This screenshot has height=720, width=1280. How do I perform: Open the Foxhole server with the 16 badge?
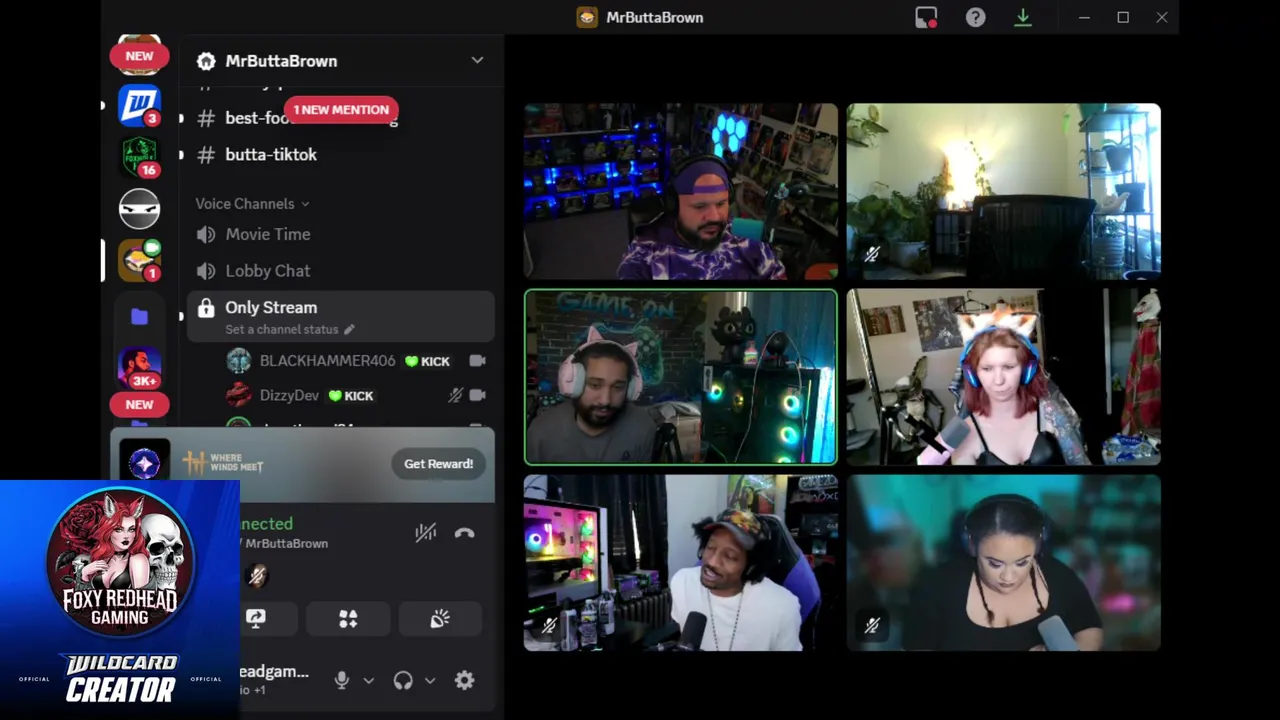(x=139, y=157)
